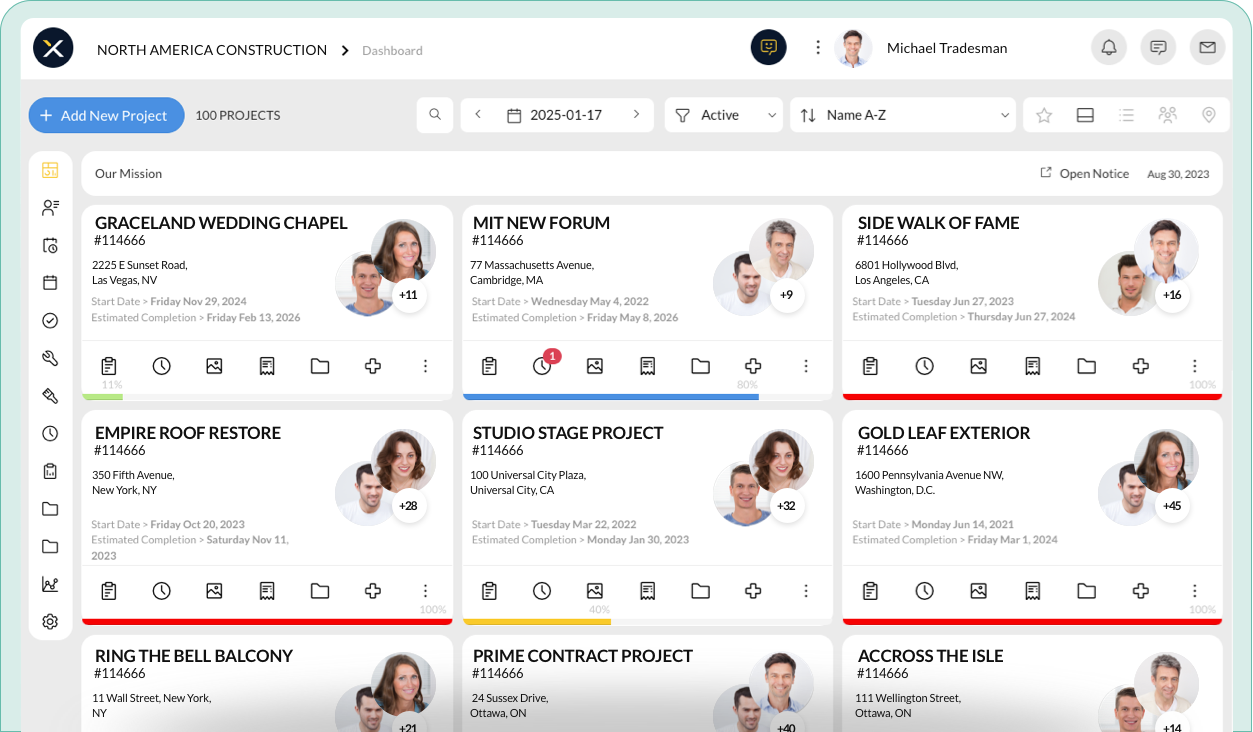This screenshot has width=1253, height=732.
Task: Open the clipboard report icon in sidebar
Action: coord(50,471)
